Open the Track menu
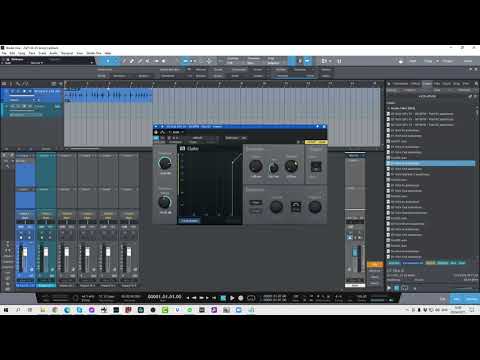Screen dimensions: 480x360 (x=32, y=53)
